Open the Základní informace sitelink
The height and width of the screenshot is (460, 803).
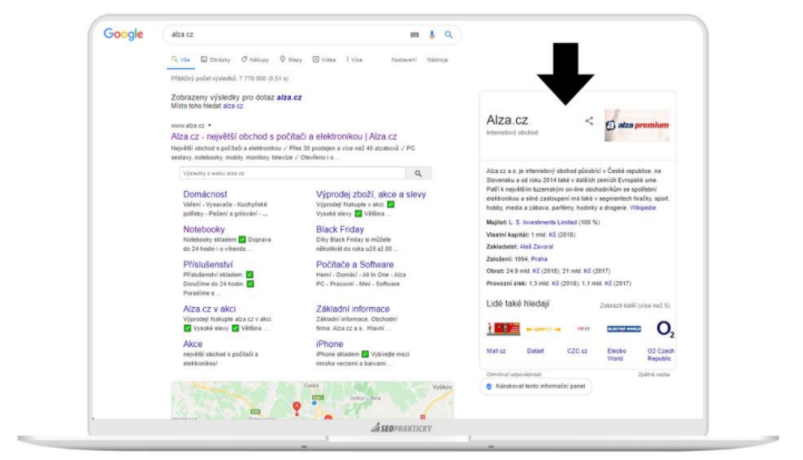click(x=353, y=309)
